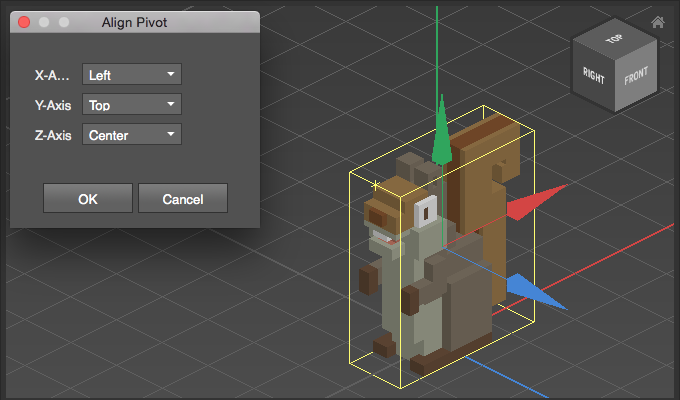Expand the Z-Axis dropdown showing Center

click(x=132, y=134)
